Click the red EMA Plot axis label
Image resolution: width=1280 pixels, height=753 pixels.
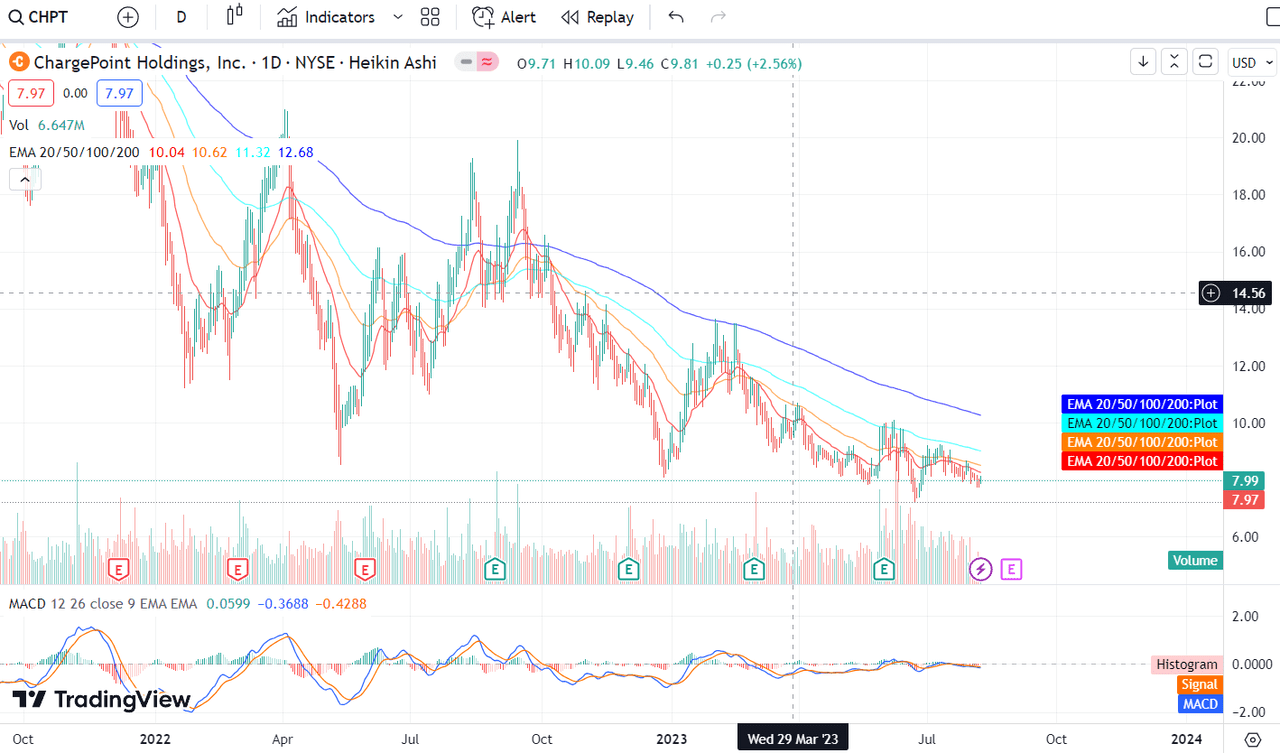coord(1142,461)
